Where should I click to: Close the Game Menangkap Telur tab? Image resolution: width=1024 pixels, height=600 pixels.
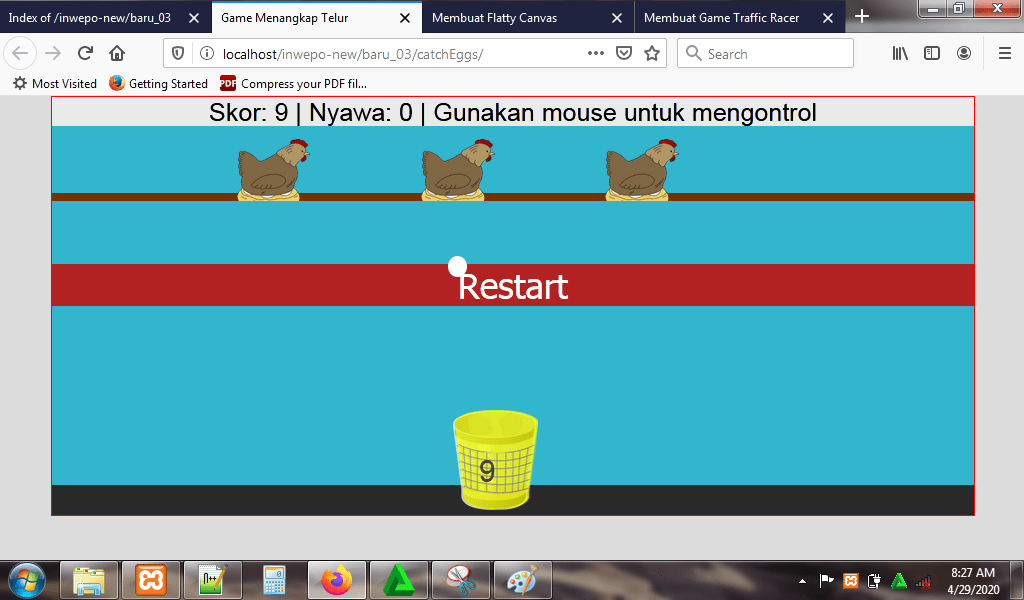[405, 18]
